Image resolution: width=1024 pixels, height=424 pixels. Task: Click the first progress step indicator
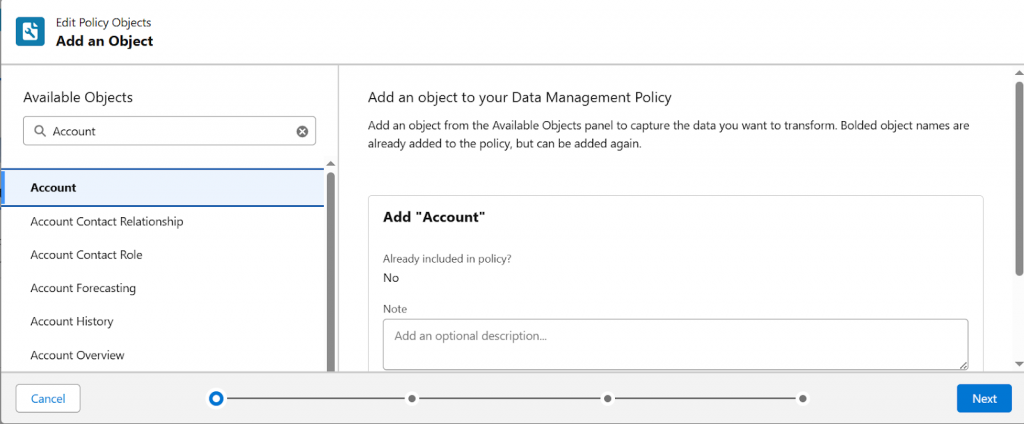(216, 398)
